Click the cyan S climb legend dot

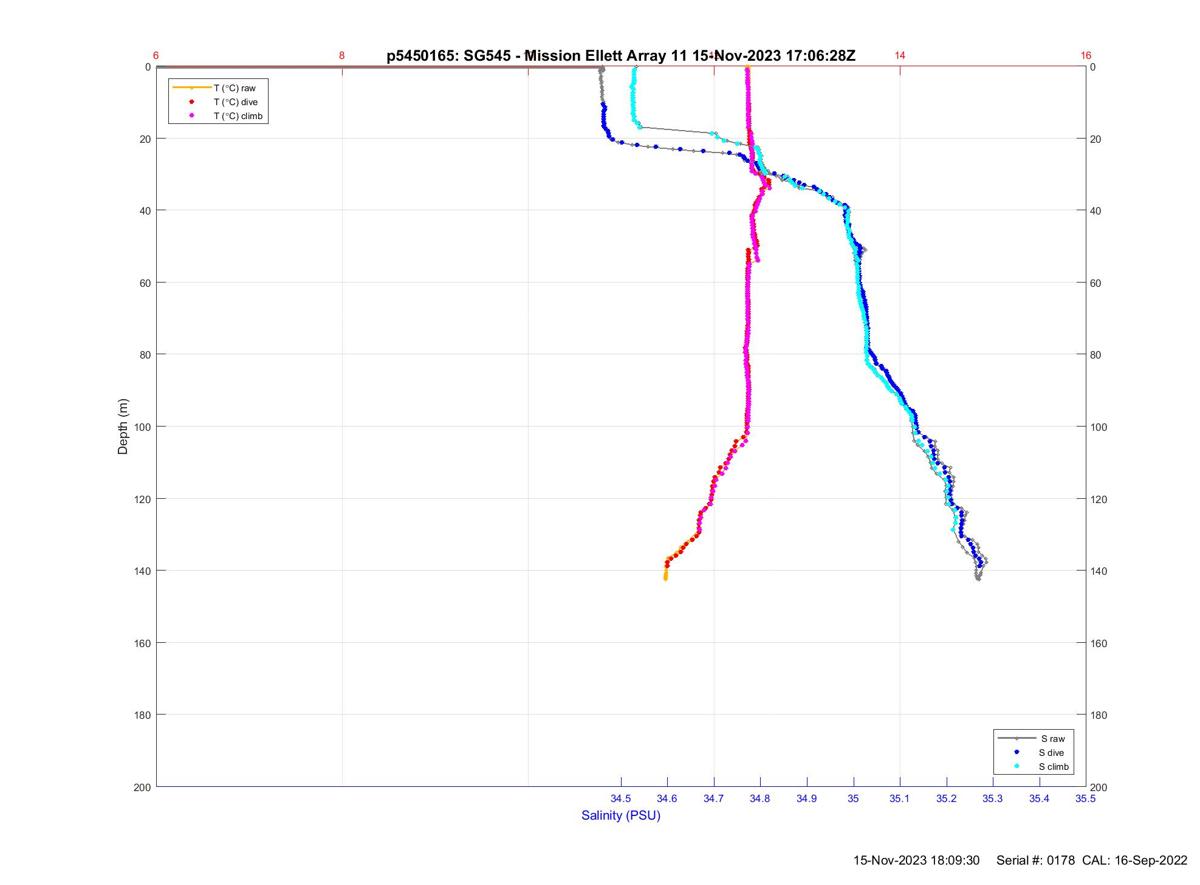[1016, 766]
